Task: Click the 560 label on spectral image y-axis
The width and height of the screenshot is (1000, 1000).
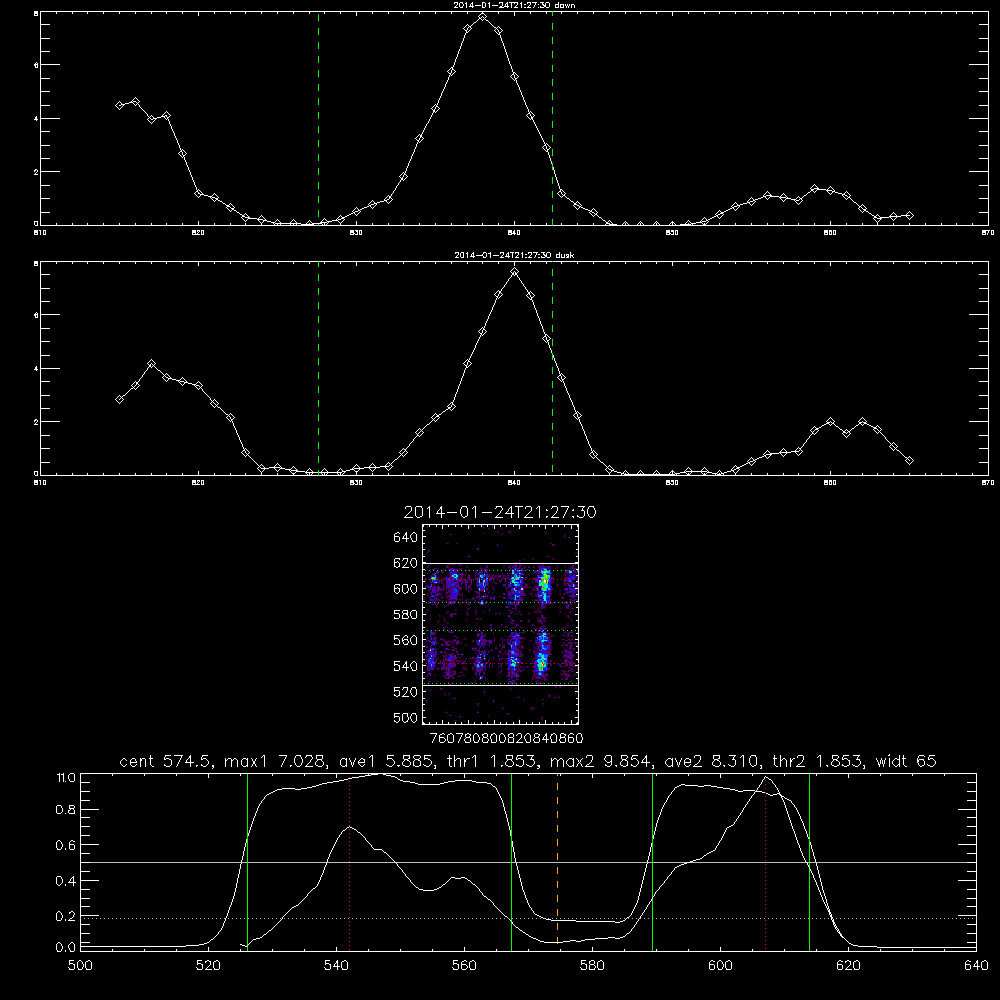Action: (406, 640)
